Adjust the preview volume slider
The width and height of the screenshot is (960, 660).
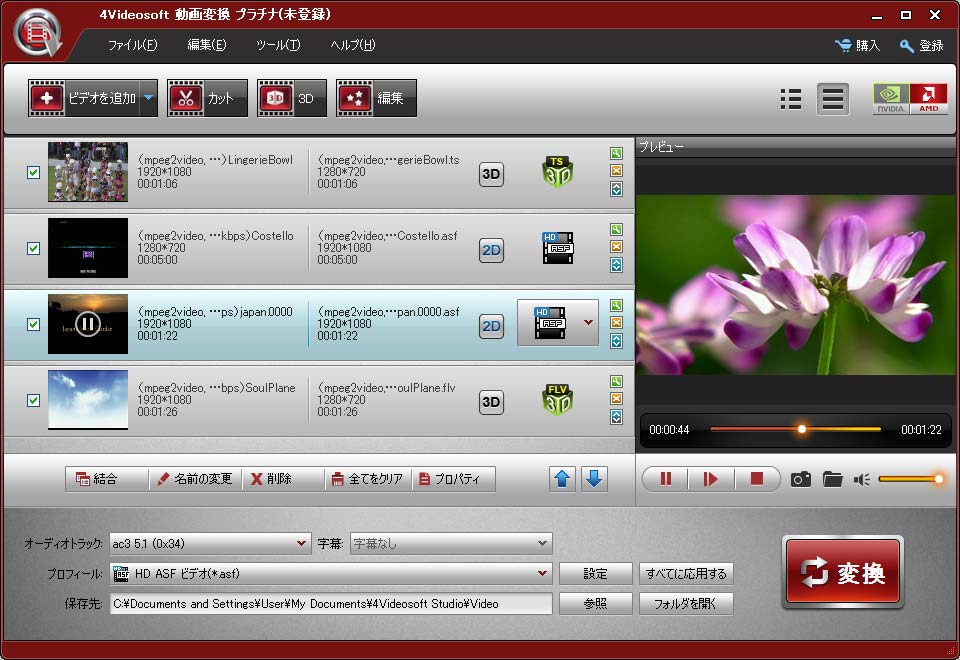(x=911, y=479)
